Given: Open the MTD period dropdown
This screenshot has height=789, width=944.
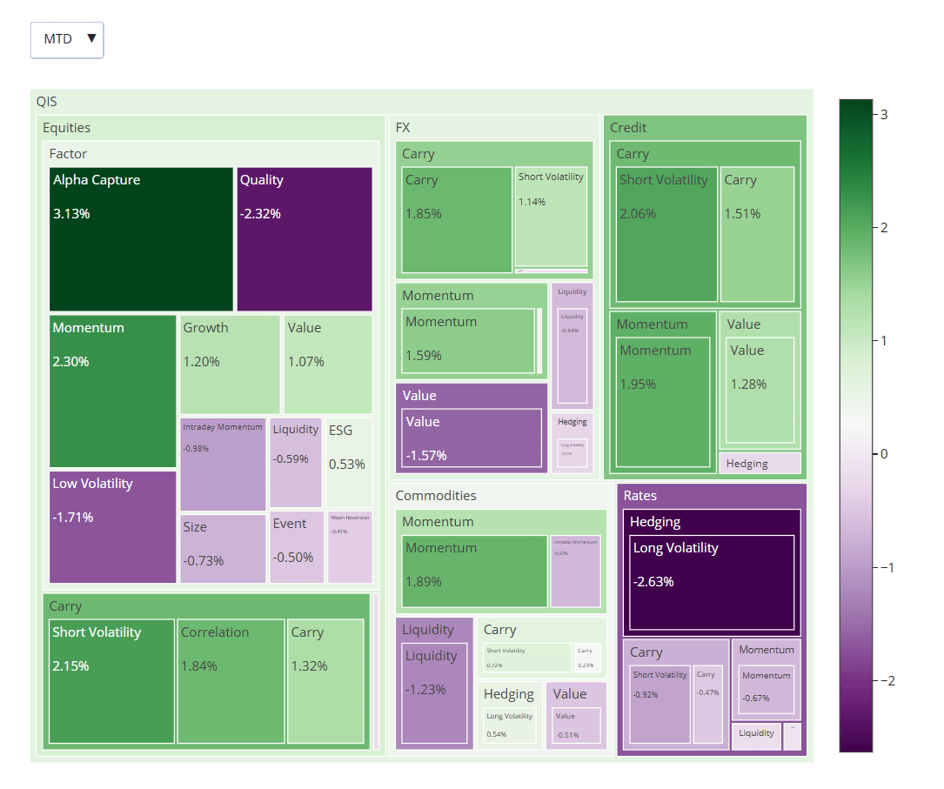Looking at the screenshot, I should click(x=67, y=39).
